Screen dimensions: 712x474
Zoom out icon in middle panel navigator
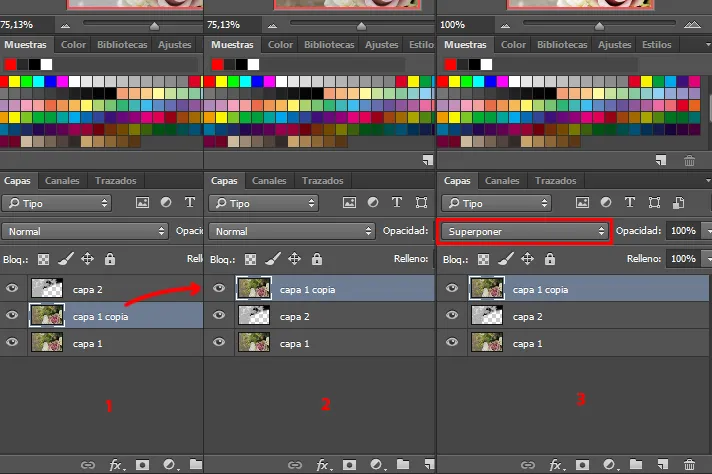(x=272, y=26)
